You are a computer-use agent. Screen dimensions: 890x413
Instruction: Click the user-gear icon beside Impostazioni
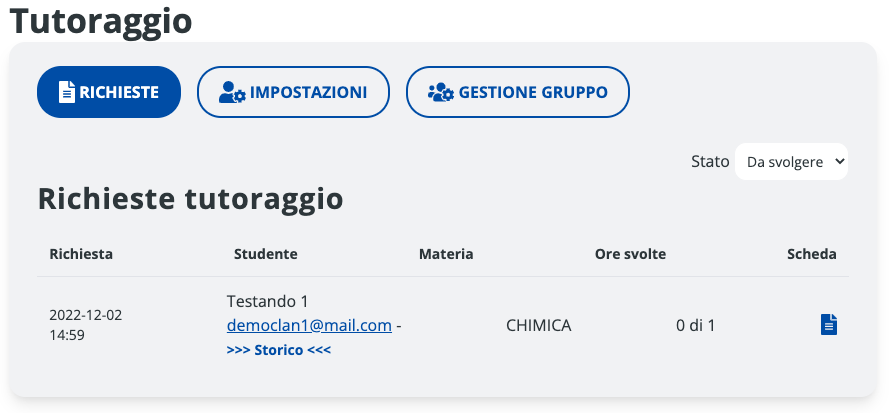pos(232,93)
